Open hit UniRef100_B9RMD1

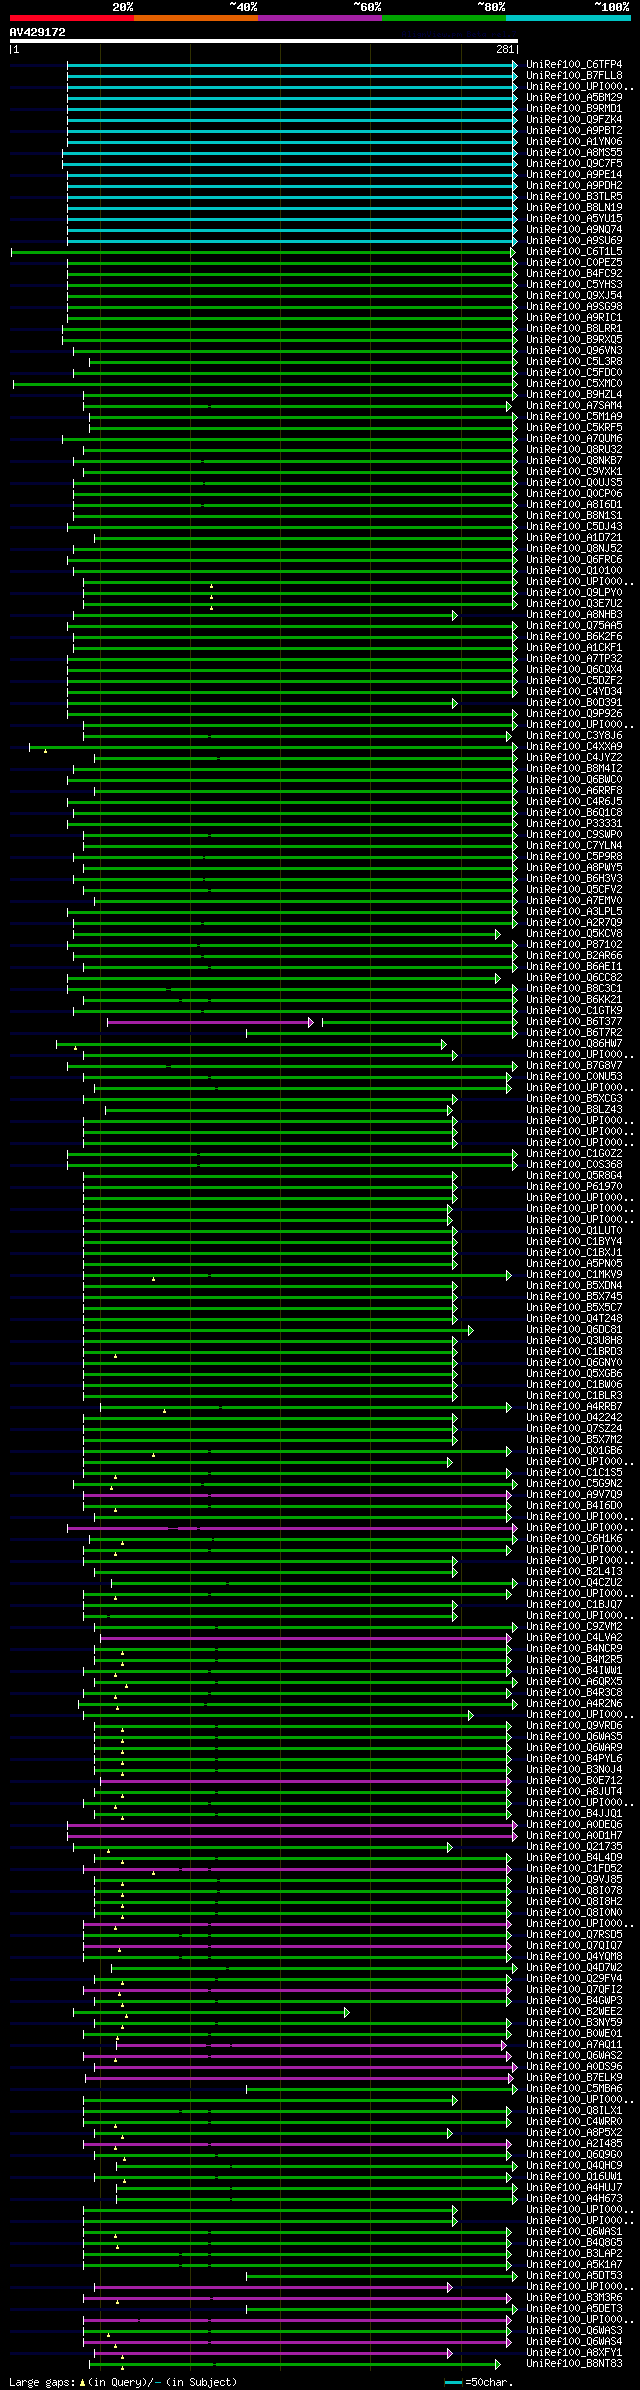(x=574, y=109)
